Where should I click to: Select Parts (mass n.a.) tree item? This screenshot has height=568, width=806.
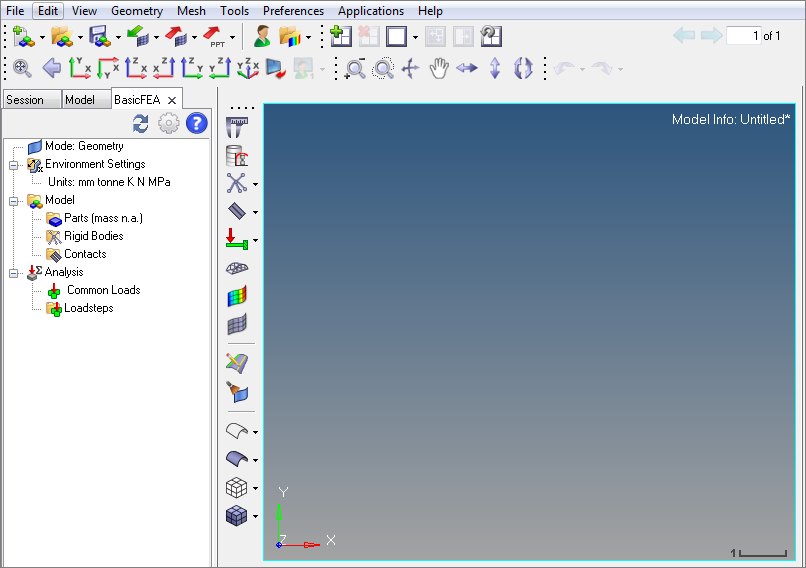103,218
